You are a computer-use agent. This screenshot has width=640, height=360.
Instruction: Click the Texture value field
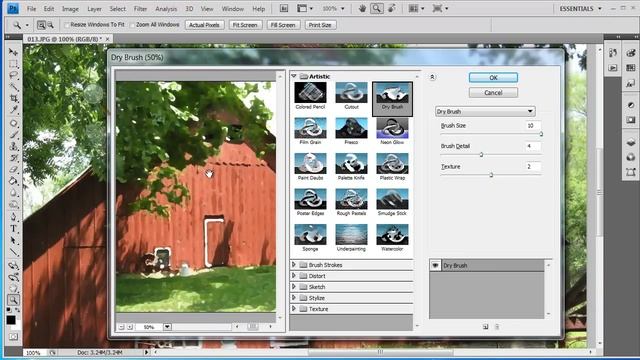(533, 167)
